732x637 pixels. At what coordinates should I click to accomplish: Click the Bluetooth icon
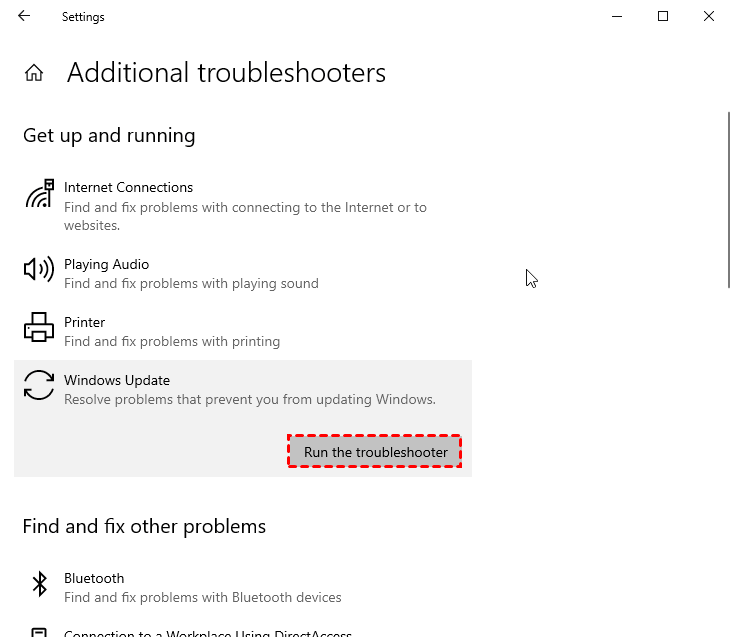click(x=39, y=584)
